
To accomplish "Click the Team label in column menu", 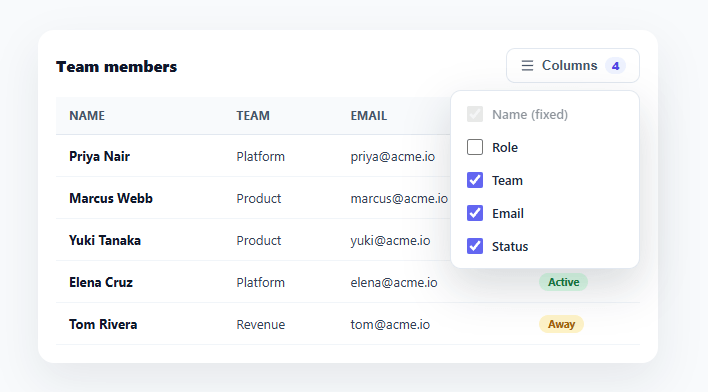I will click(x=507, y=181).
